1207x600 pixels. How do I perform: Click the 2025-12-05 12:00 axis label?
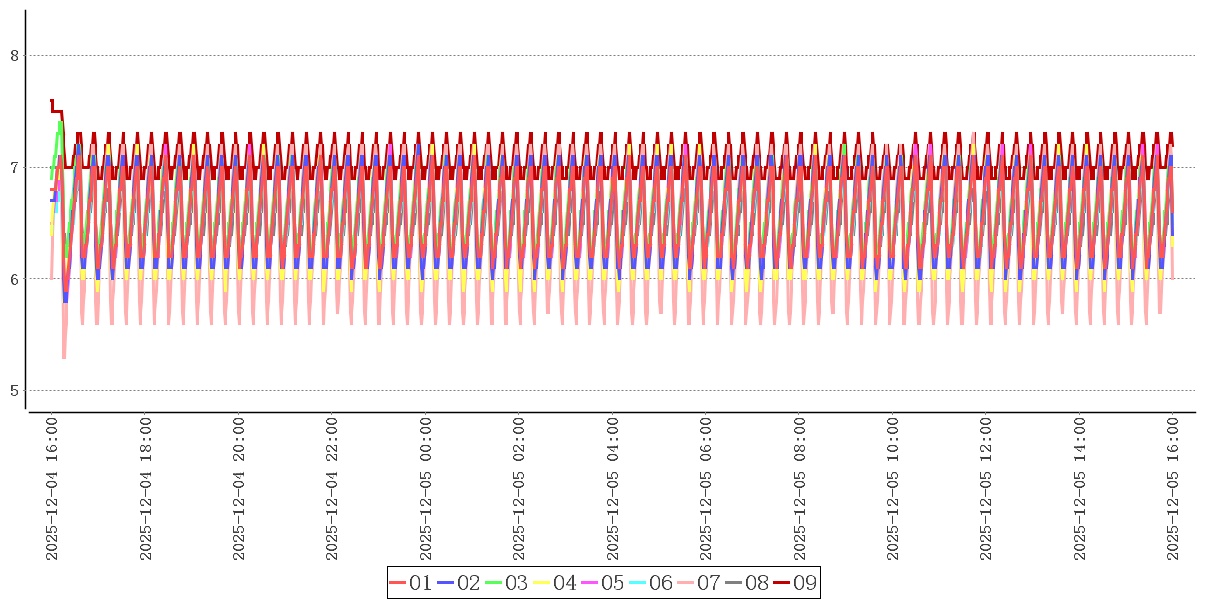tap(986, 489)
